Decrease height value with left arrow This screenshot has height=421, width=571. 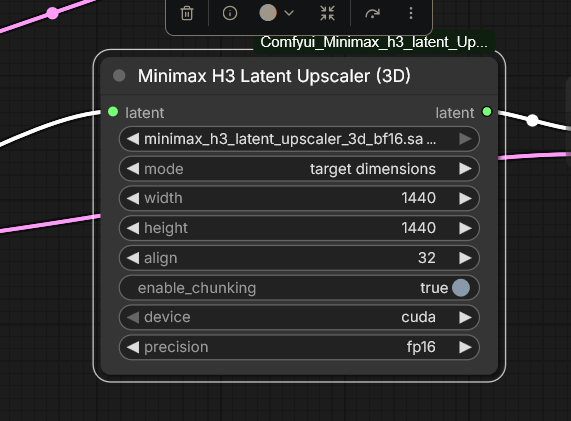[133, 228]
